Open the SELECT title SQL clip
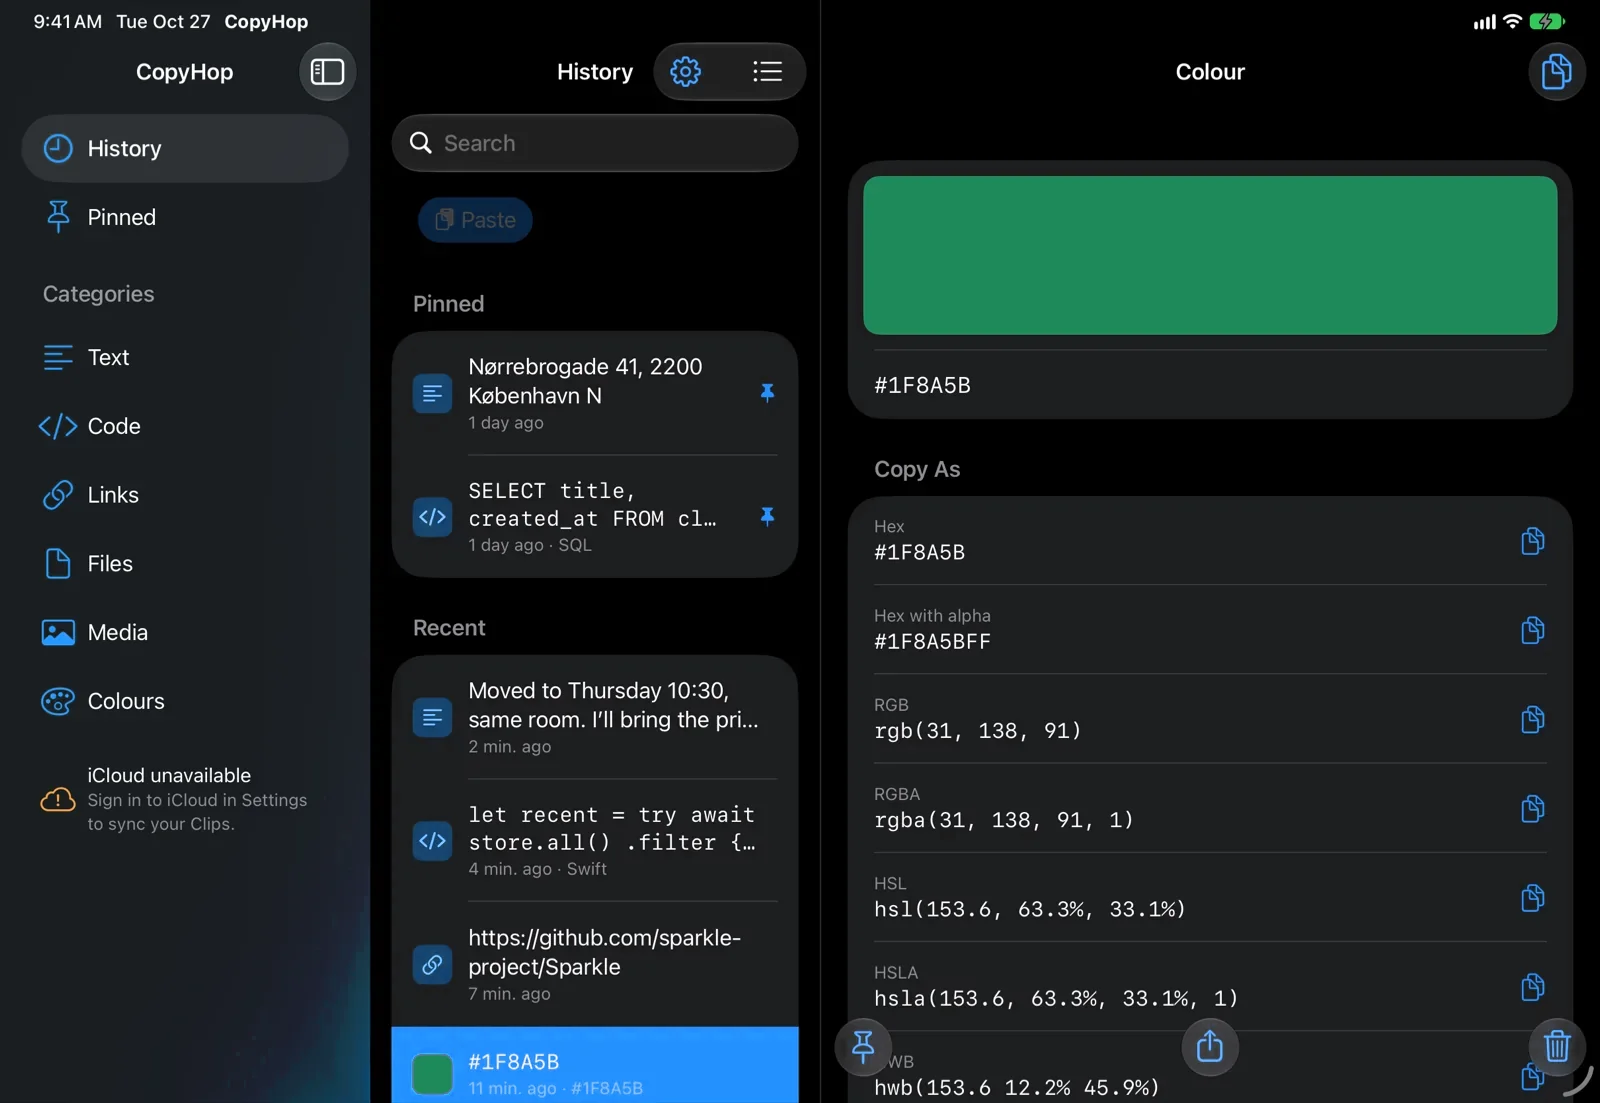This screenshot has width=1600, height=1103. 595,517
